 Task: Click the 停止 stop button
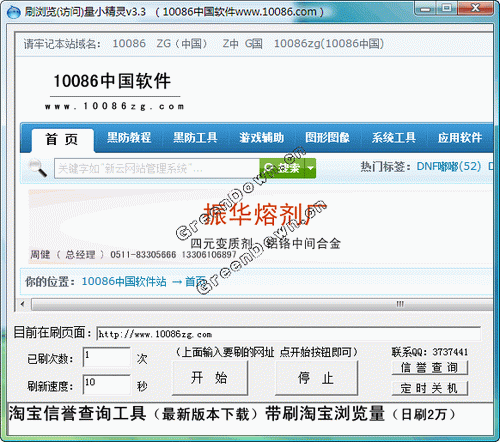tap(316, 378)
